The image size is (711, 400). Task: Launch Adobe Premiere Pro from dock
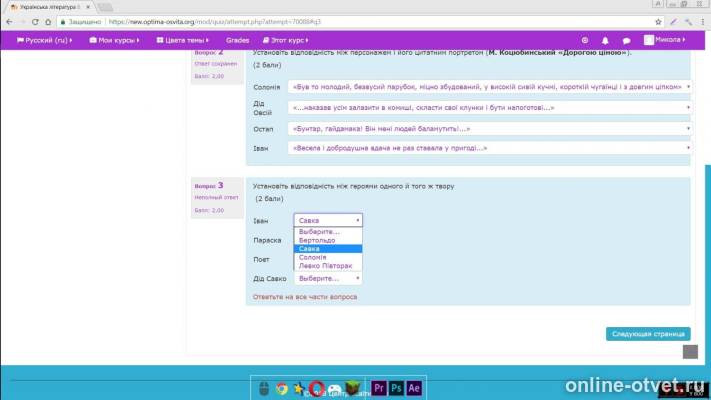coord(379,388)
